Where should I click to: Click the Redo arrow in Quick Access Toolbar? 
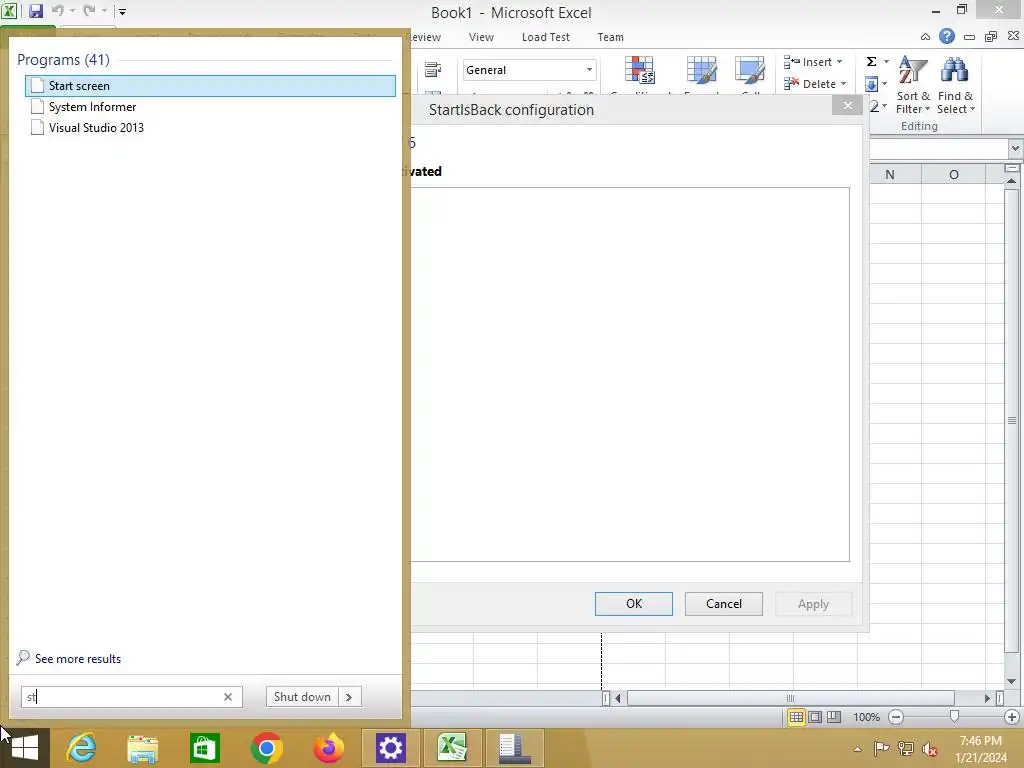pyautogui.click(x=89, y=10)
